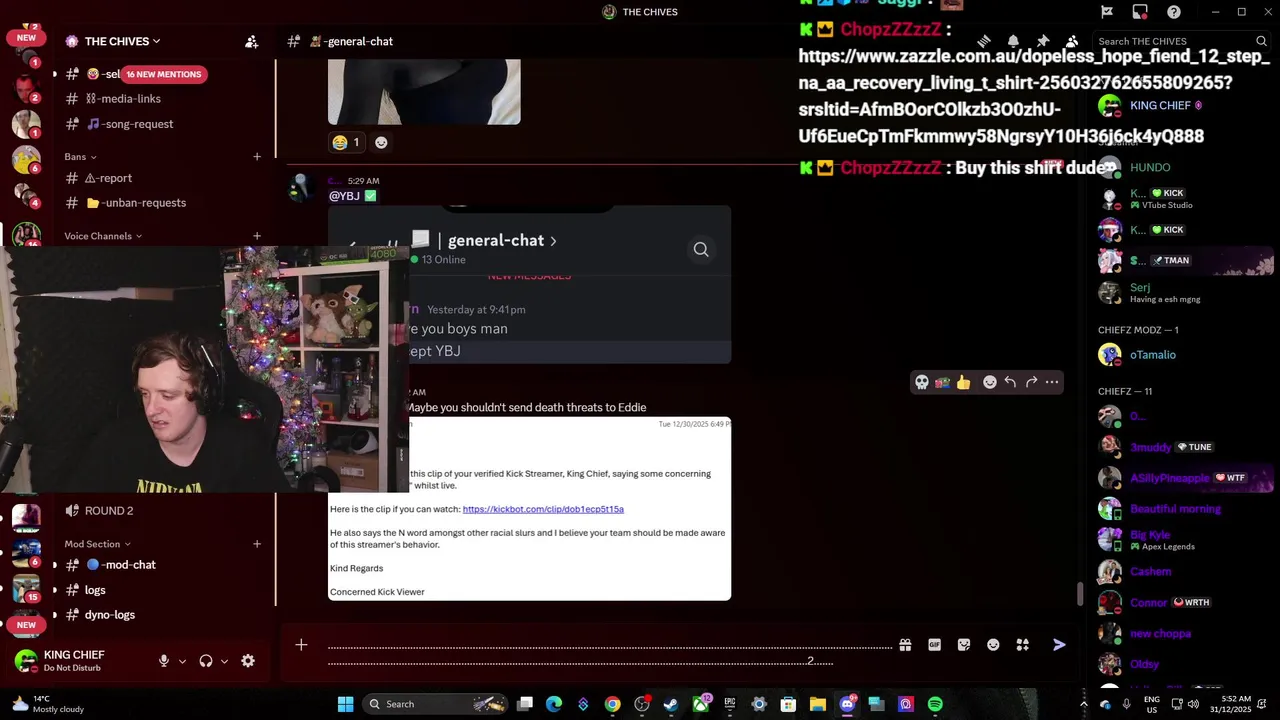Open the apps launcher icon in message bar
The image size is (1280, 720).
point(1022,645)
